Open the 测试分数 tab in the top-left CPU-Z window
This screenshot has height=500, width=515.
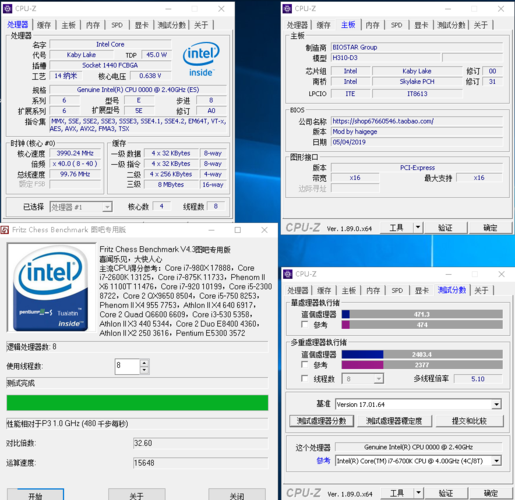(x=171, y=25)
